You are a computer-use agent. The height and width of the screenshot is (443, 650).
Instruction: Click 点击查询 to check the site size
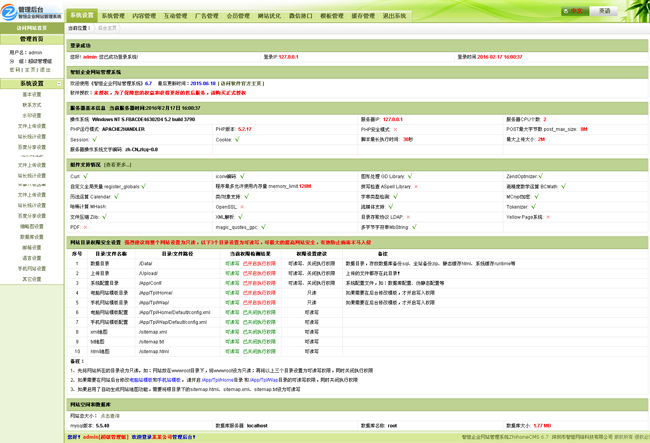coord(110,416)
